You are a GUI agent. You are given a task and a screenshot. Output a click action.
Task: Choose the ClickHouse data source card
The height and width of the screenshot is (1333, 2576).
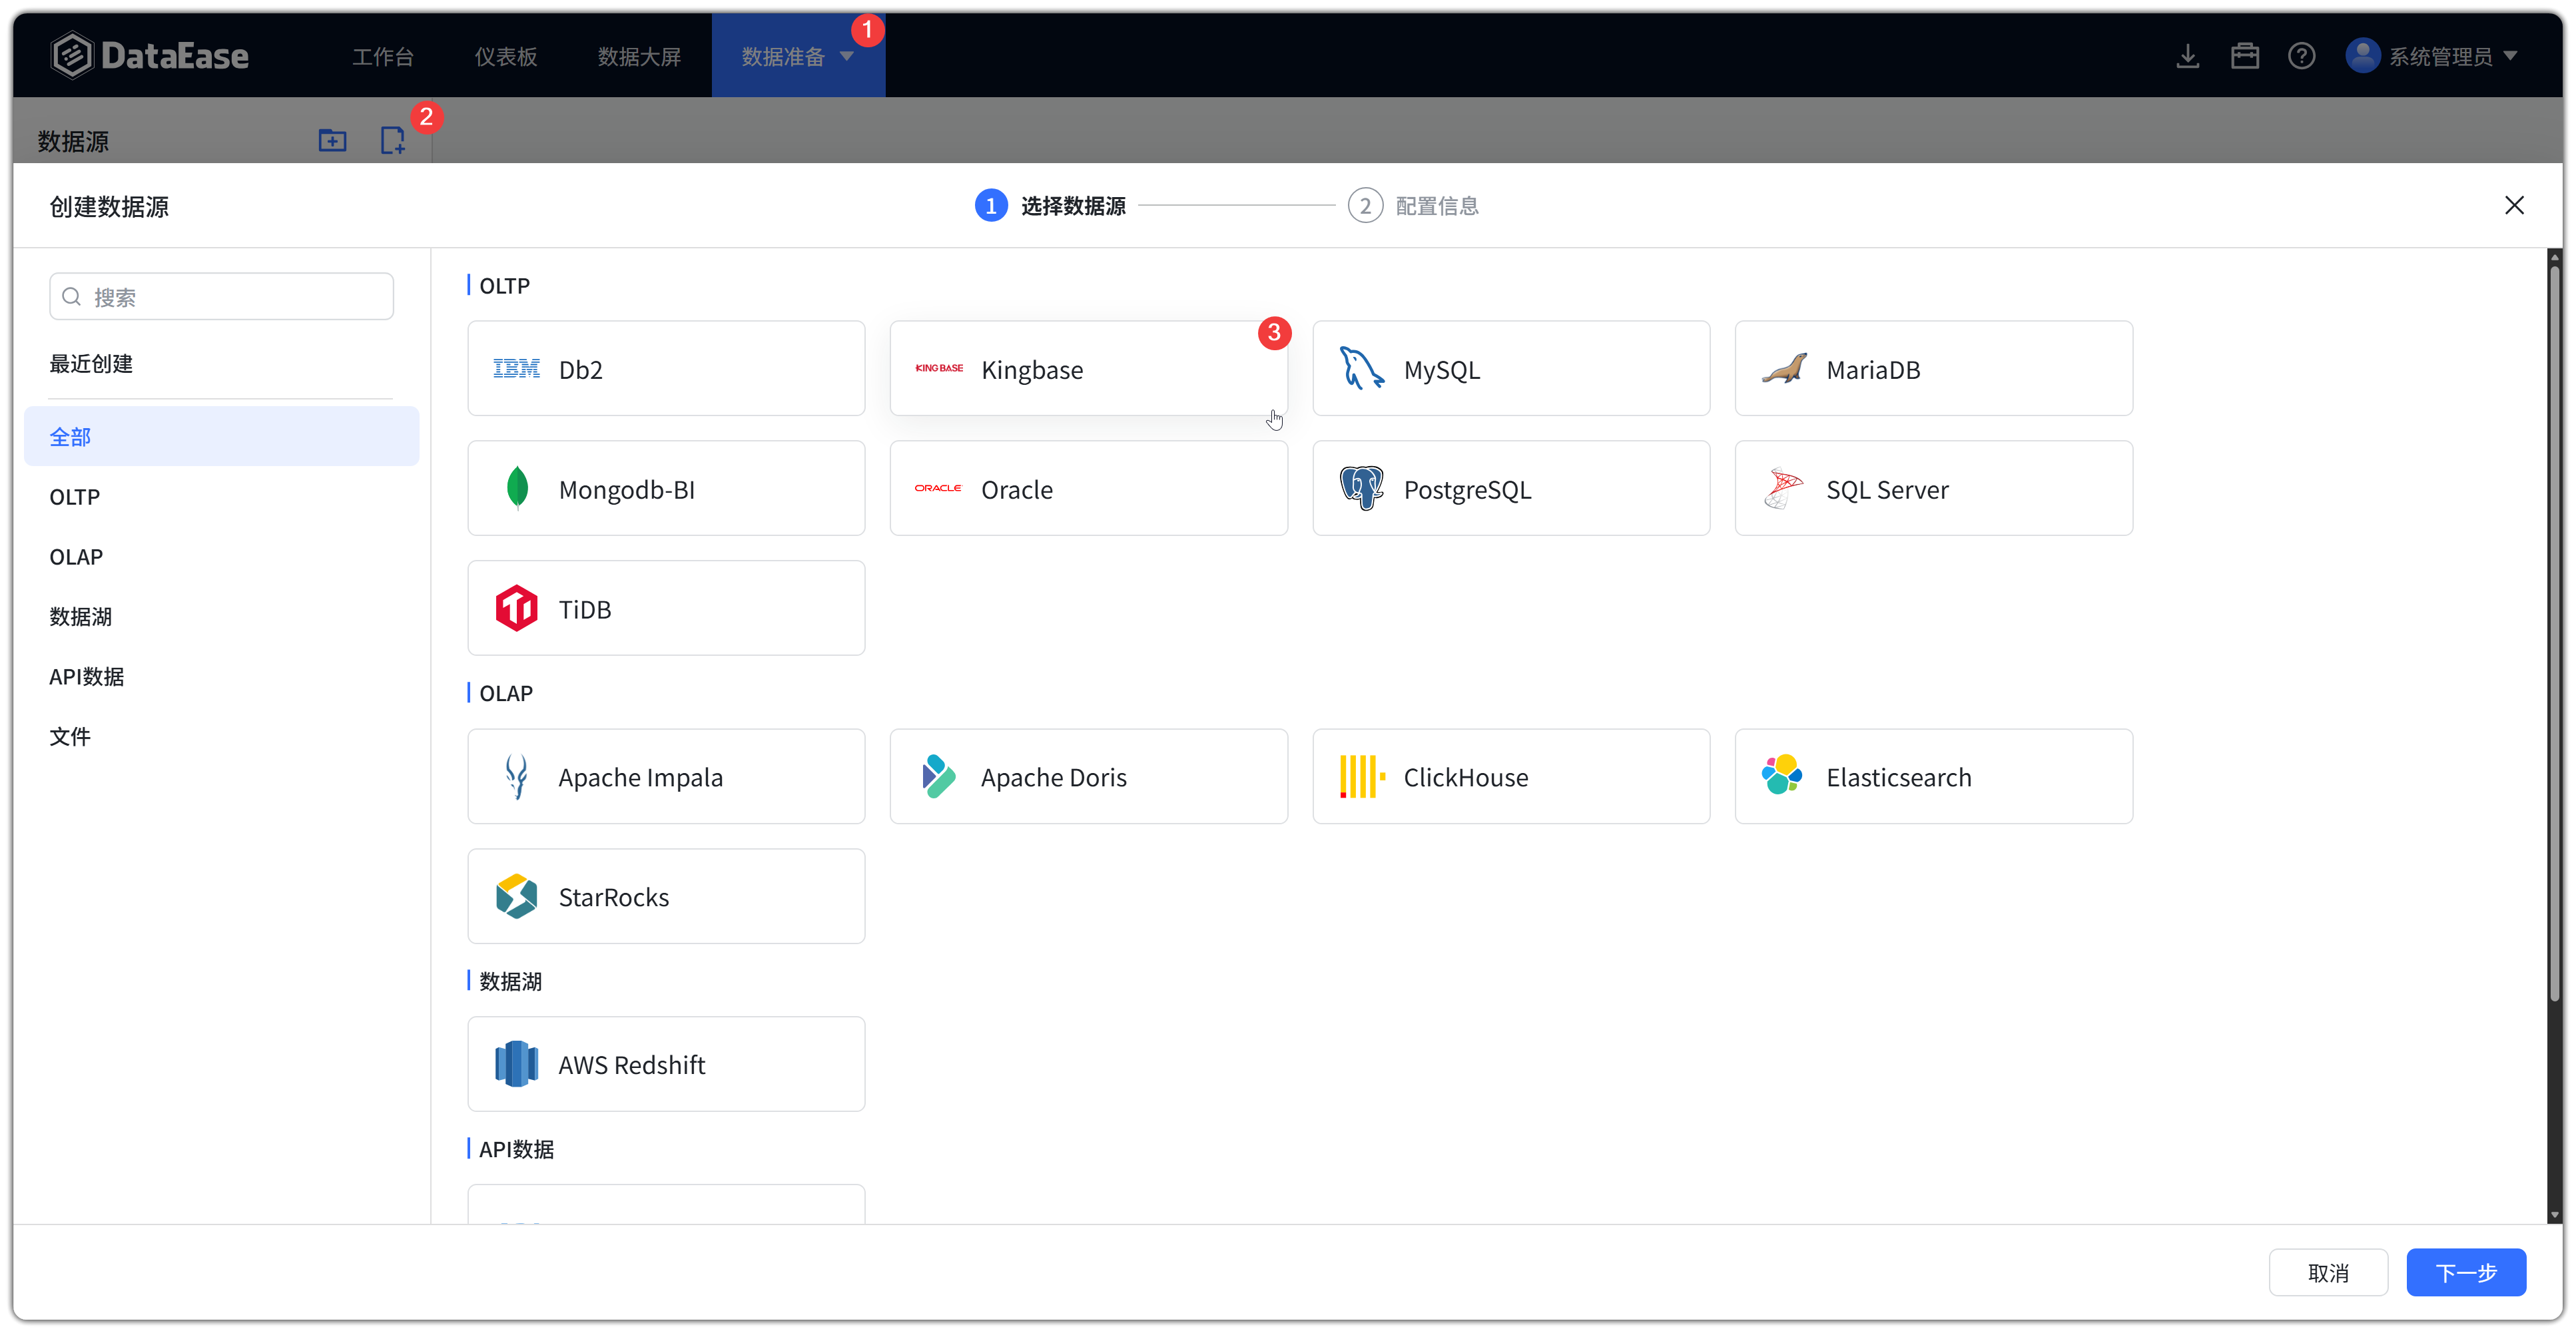(1511, 776)
